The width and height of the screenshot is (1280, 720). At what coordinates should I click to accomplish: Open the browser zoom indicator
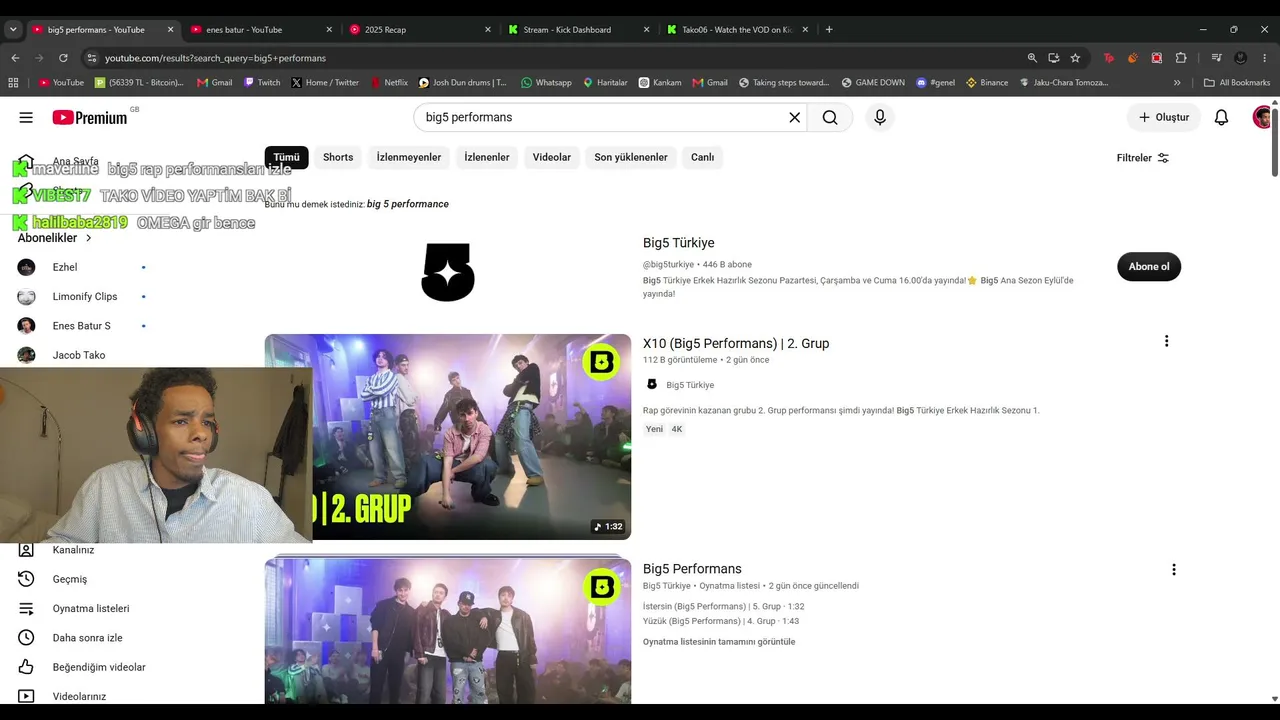[x=1032, y=58]
